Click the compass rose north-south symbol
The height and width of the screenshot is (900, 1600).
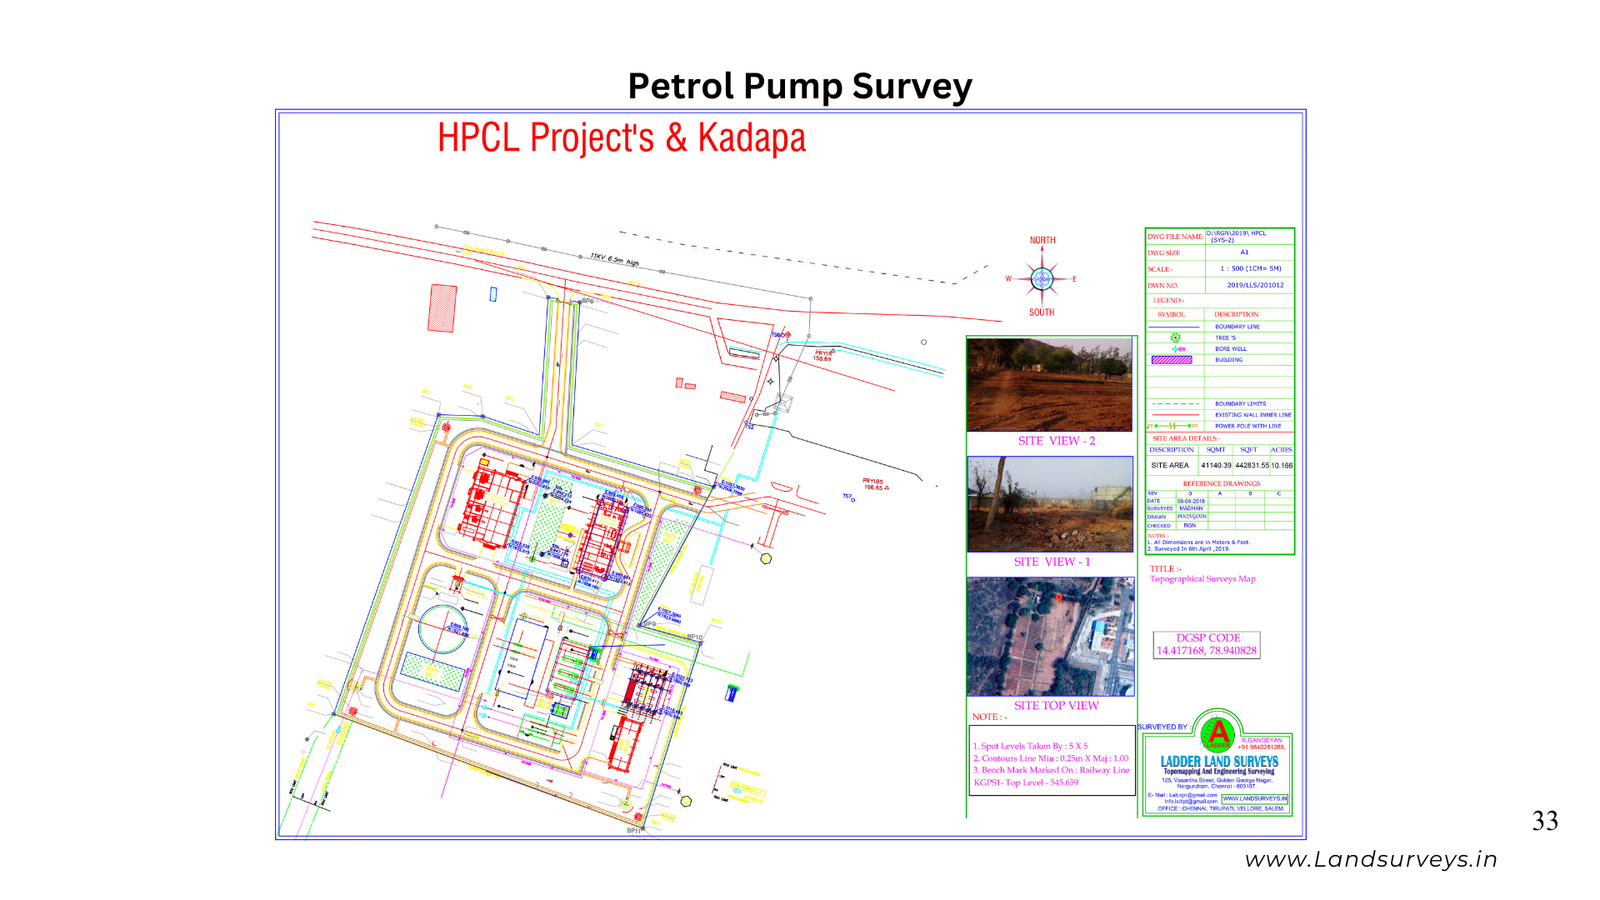(1042, 278)
